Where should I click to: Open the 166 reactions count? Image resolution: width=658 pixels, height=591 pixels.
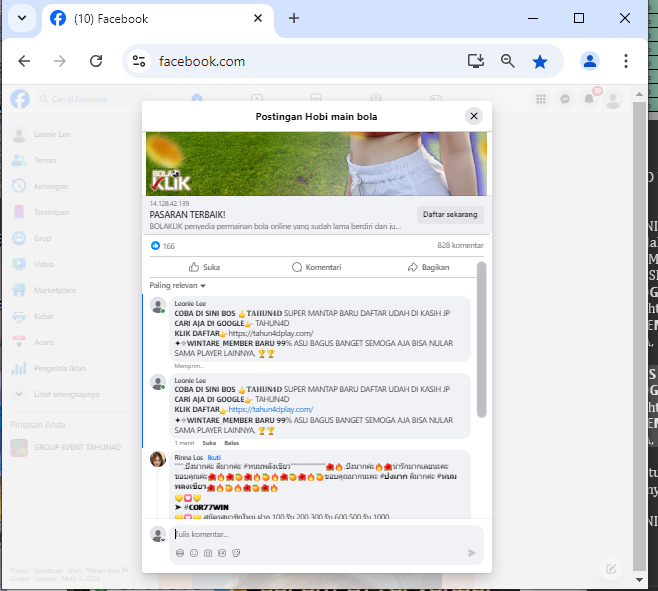tap(163, 246)
